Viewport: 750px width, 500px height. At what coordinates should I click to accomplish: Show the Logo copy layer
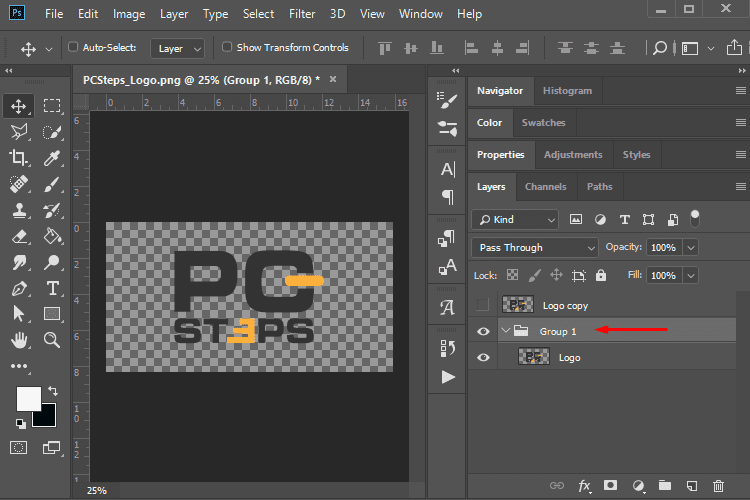[x=482, y=305]
